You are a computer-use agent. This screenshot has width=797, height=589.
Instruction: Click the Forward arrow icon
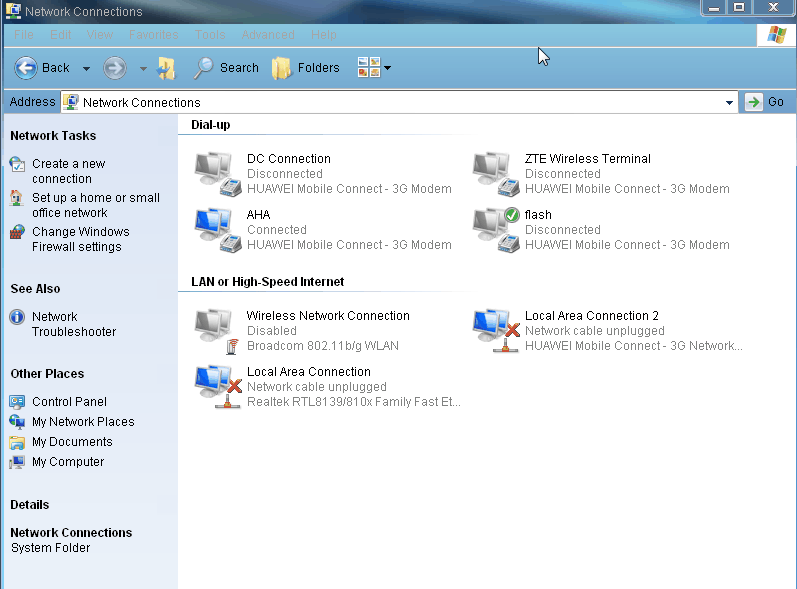coord(115,68)
